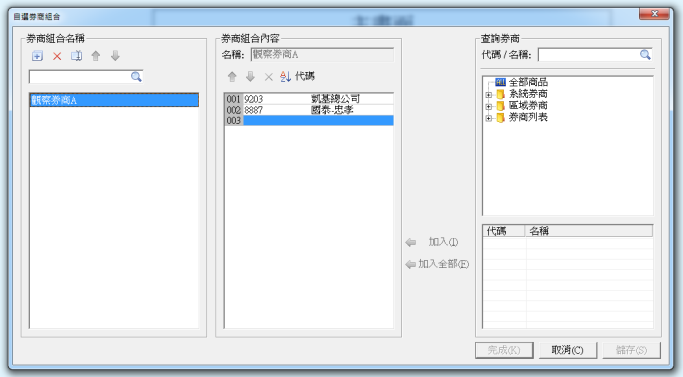Click the 代碼 column header in results
Image resolution: width=683 pixels, height=377 pixels.
(x=504, y=231)
